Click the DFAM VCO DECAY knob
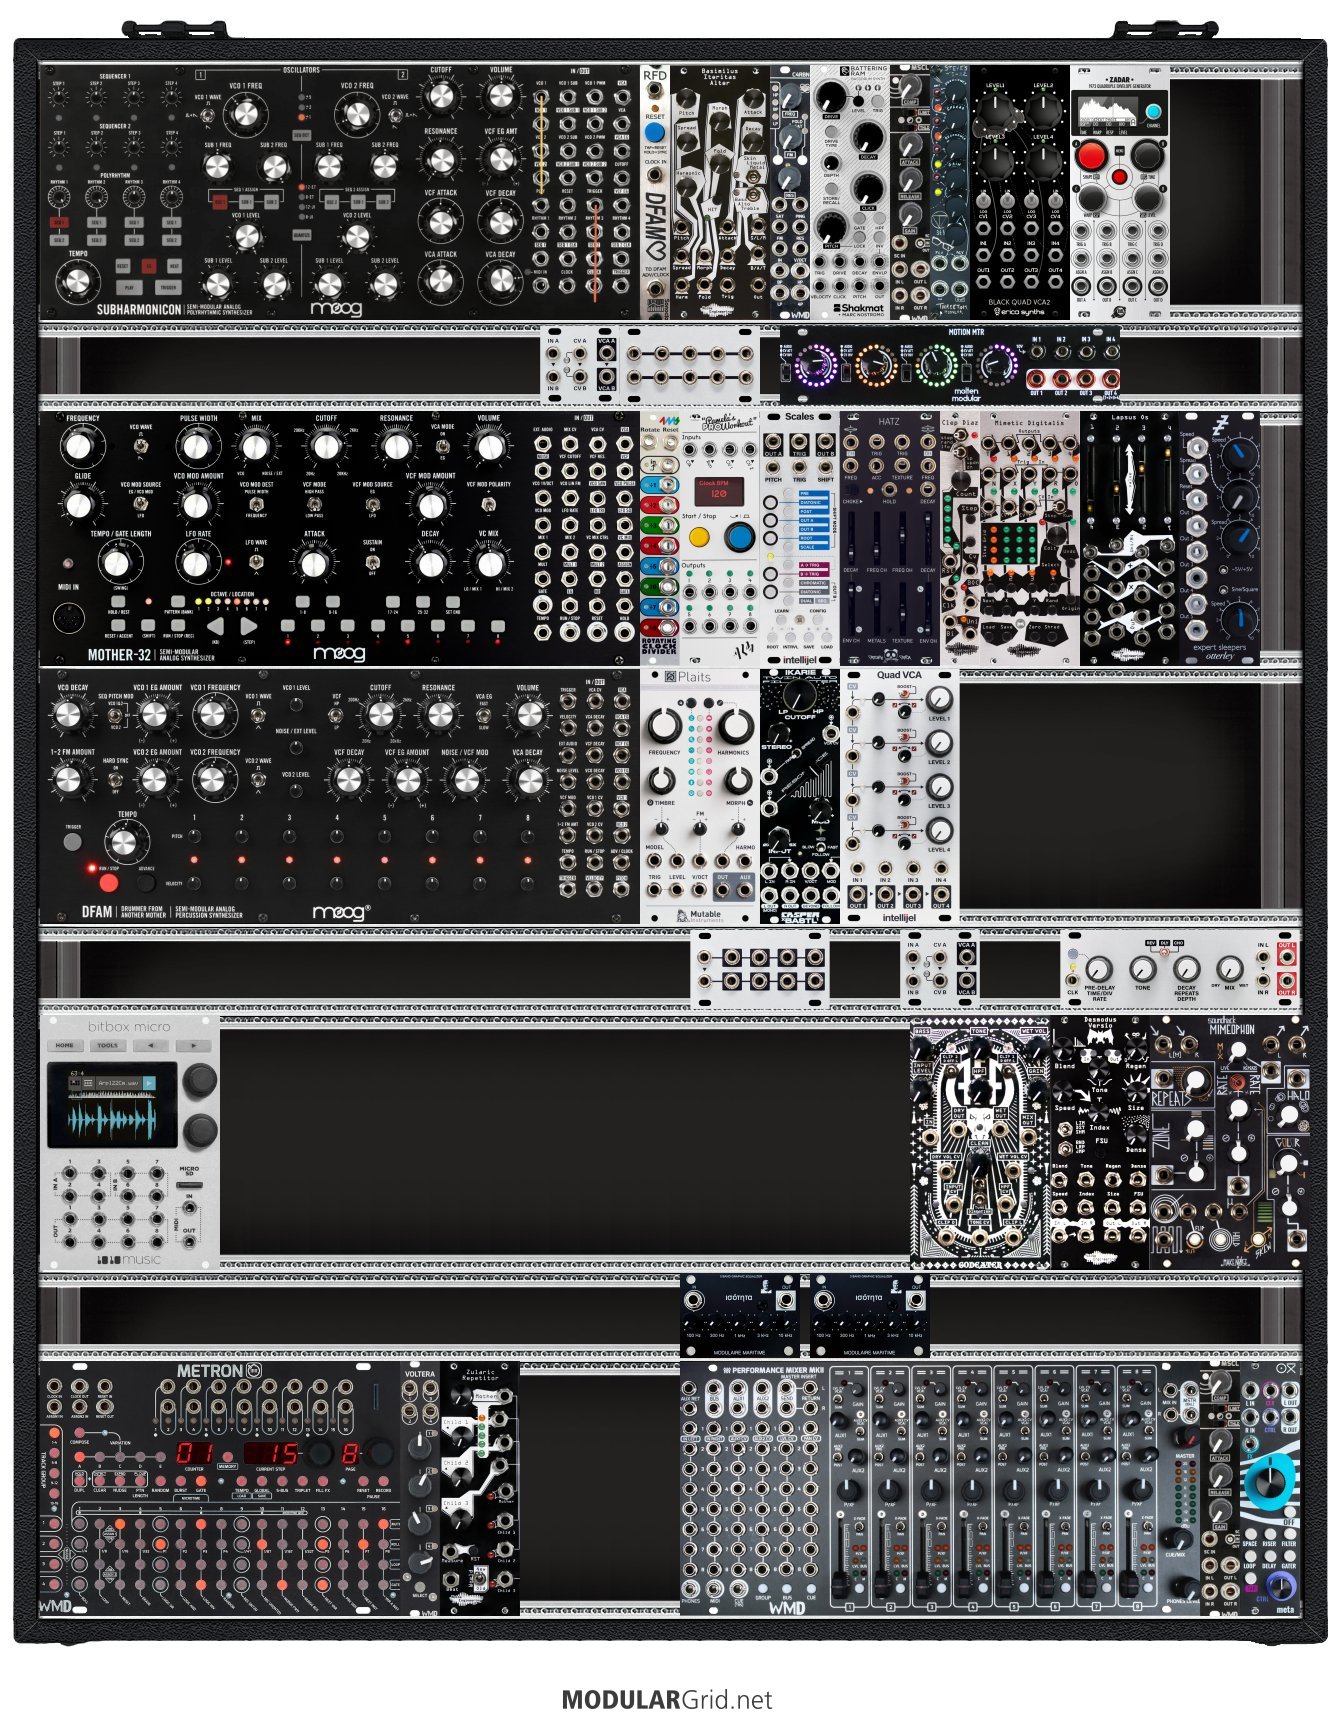1335x1721 pixels. (x=68, y=715)
